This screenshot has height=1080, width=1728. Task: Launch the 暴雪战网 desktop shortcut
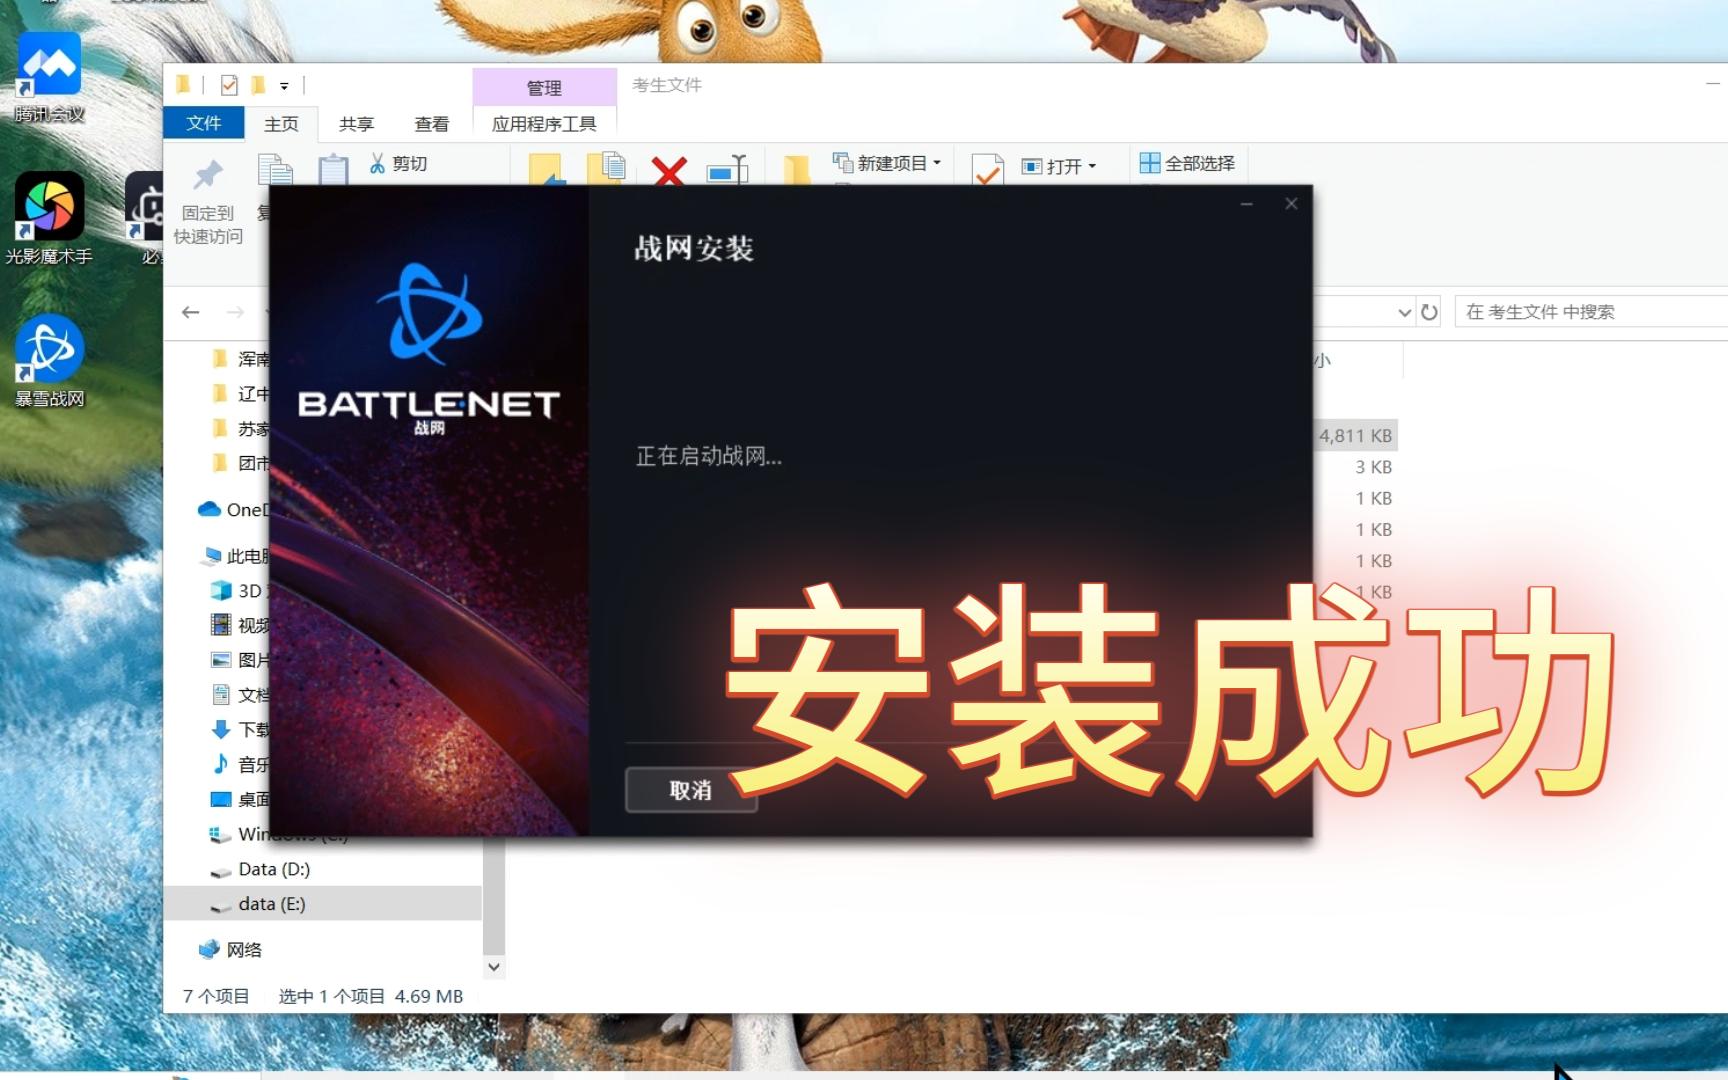(x=49, y=361)
